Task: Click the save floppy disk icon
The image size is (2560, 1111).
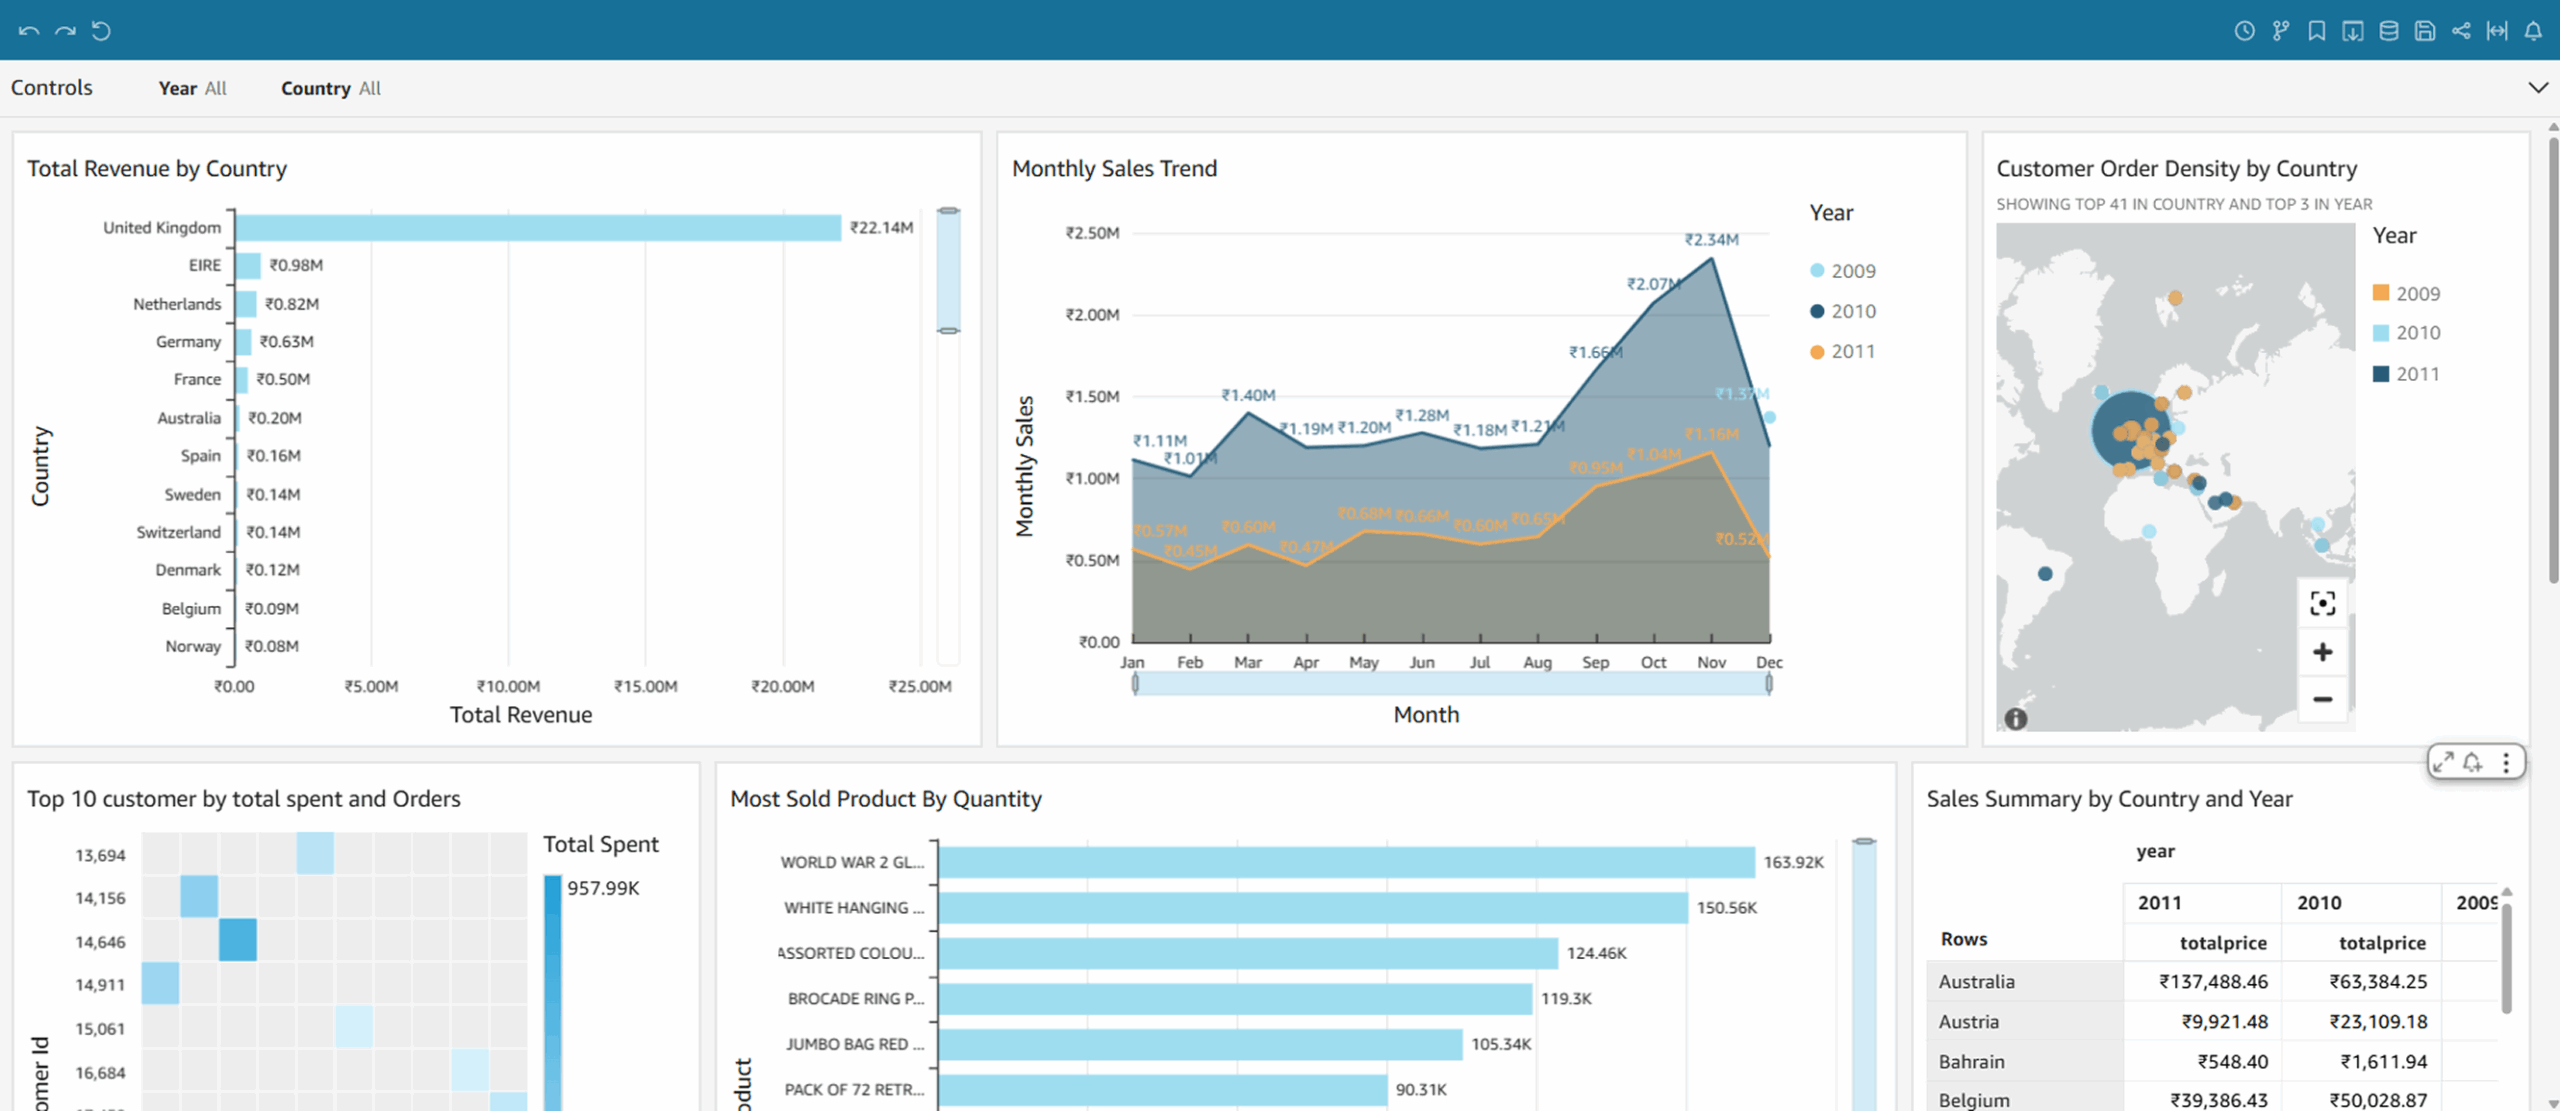Action: 2425,31
